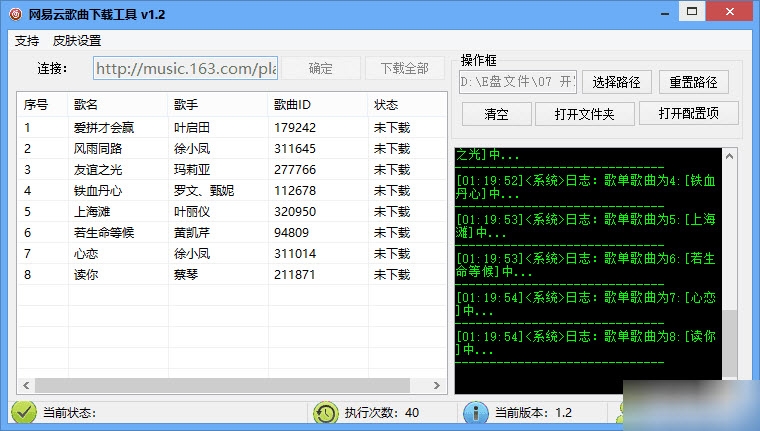Click singer 罗文、甄妮

pos(204,191)
